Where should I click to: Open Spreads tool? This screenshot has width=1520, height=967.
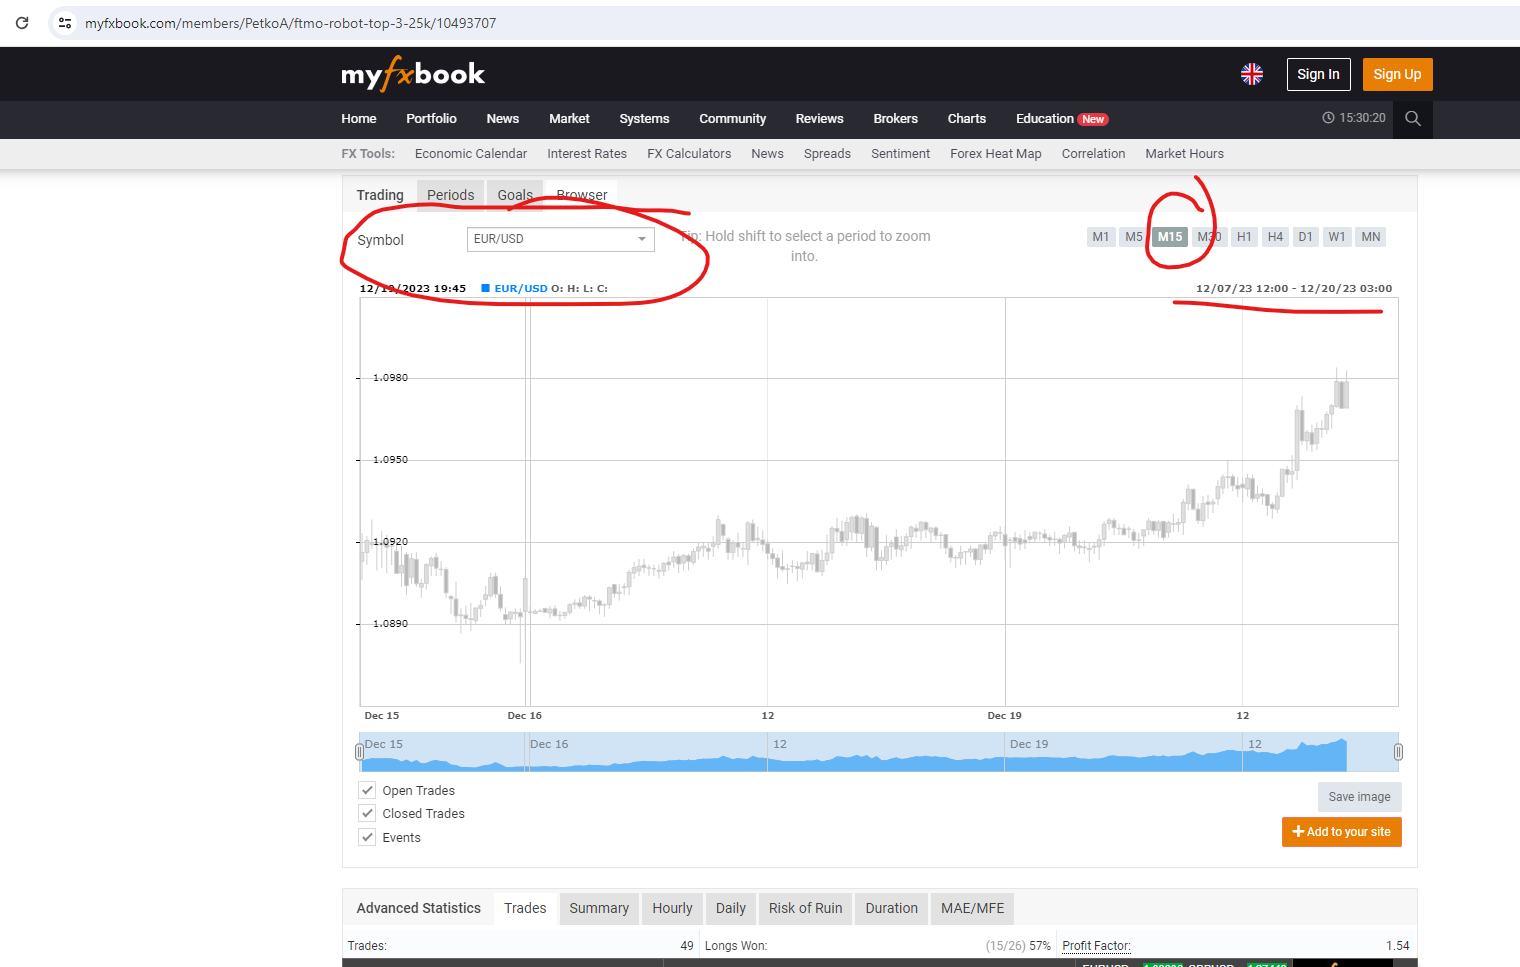click(x=827, y=153)
